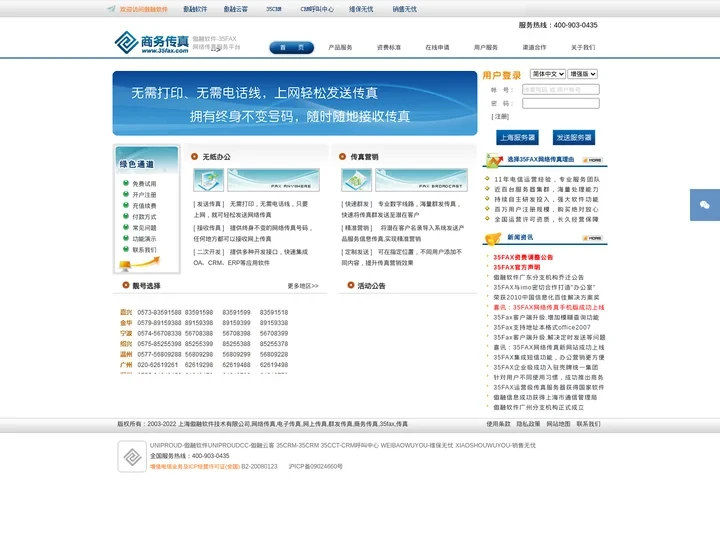Screen dimensions: 720x540
Task: Click fax number 0573-83591588
Action: 159,312
